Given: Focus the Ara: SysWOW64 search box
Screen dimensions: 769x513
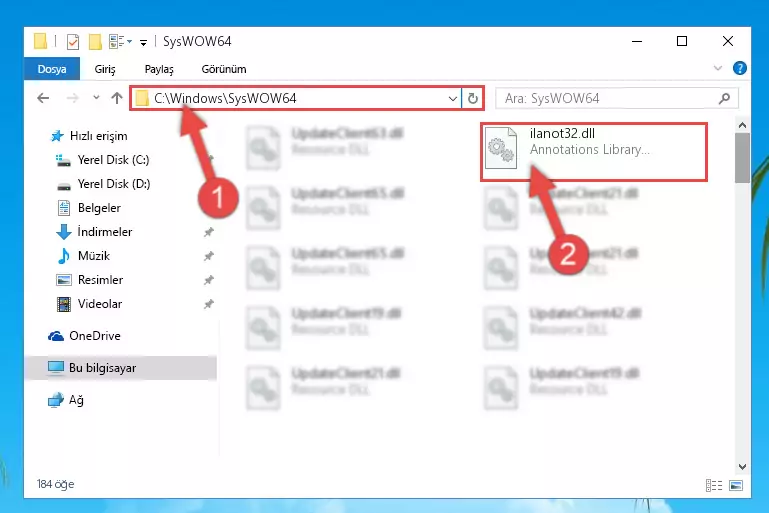Looking at the screenshot, I should point(617,99).
